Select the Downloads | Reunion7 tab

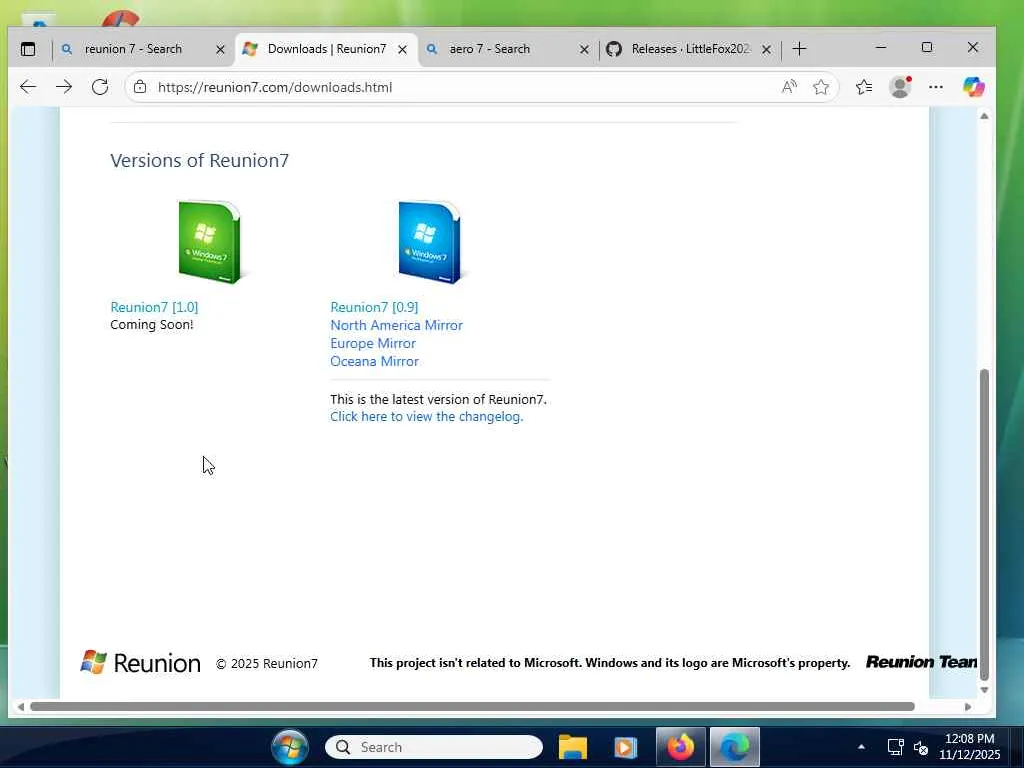pos(327,49)
